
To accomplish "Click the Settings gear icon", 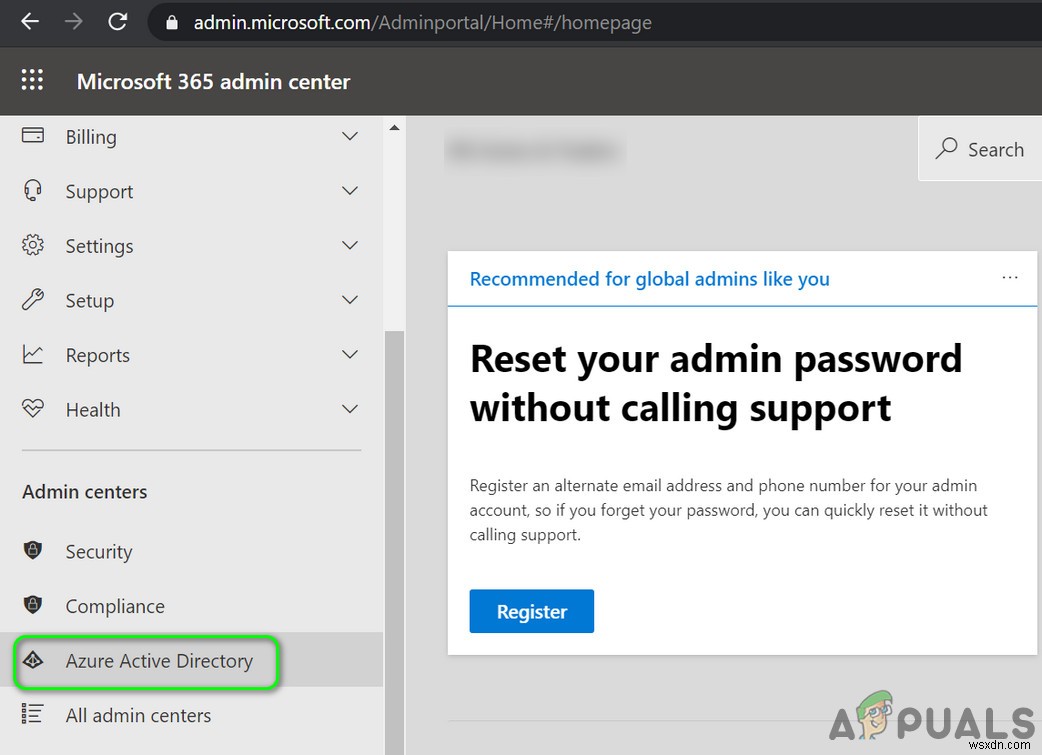I will pyautogui.click(x=33, y=245).
